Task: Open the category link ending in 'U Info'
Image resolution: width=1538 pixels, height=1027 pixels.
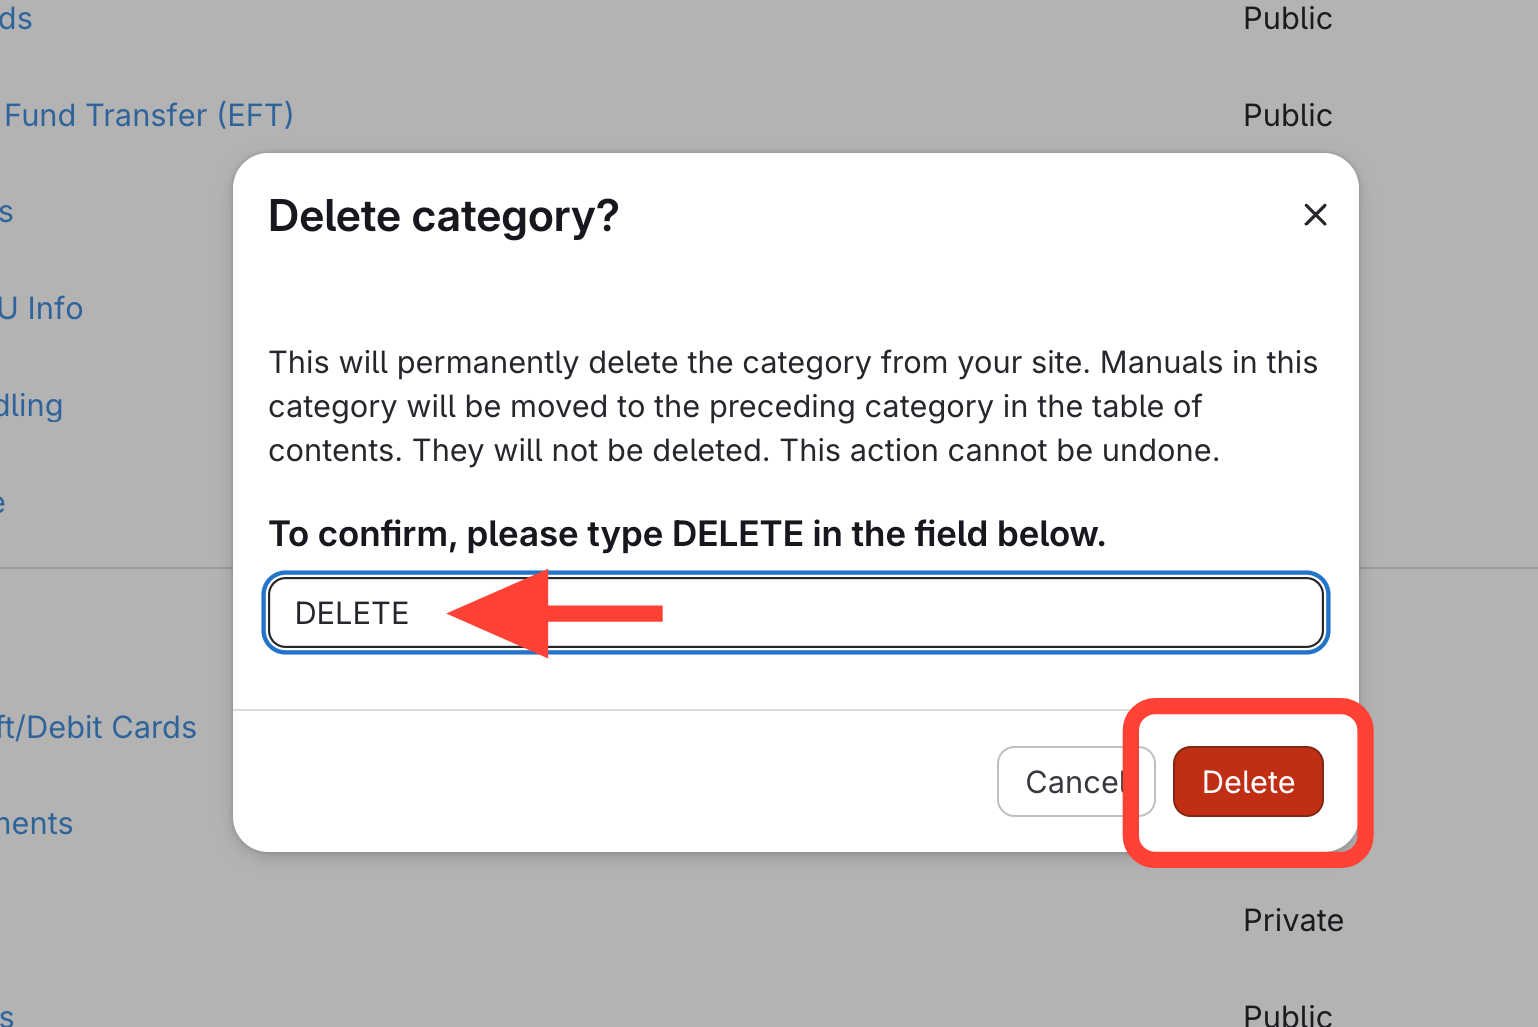Action: (x=41, y=308)
